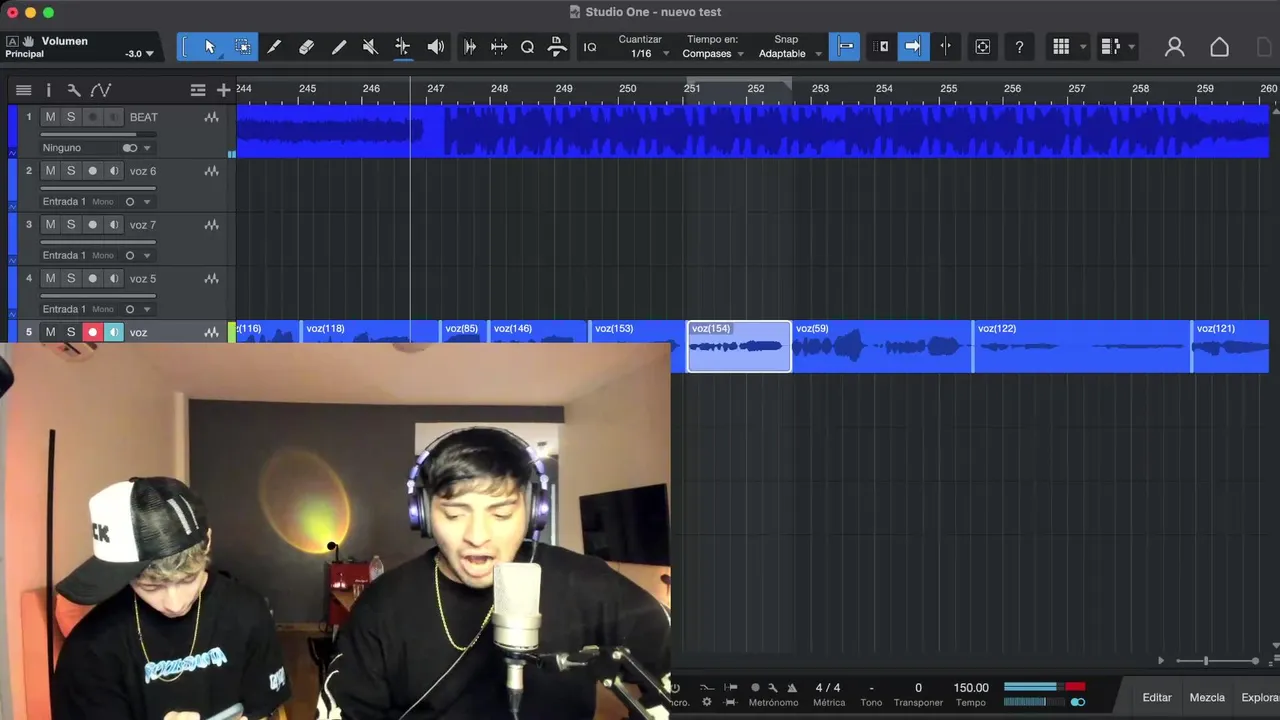Arm record on voz 6 track
This screenshot has width=1280, height=720.
pos(93,171)
